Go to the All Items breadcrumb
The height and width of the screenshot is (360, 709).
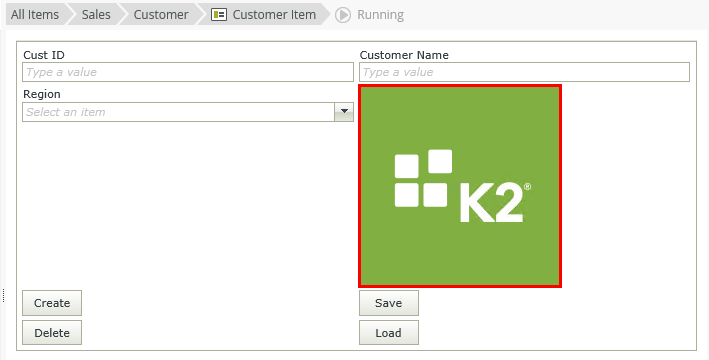coord(35,14)
